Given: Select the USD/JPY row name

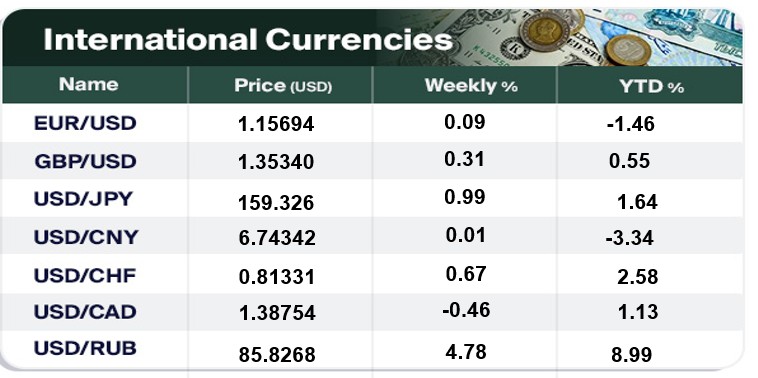Looking at the screenshot, I should coord(83,199).
